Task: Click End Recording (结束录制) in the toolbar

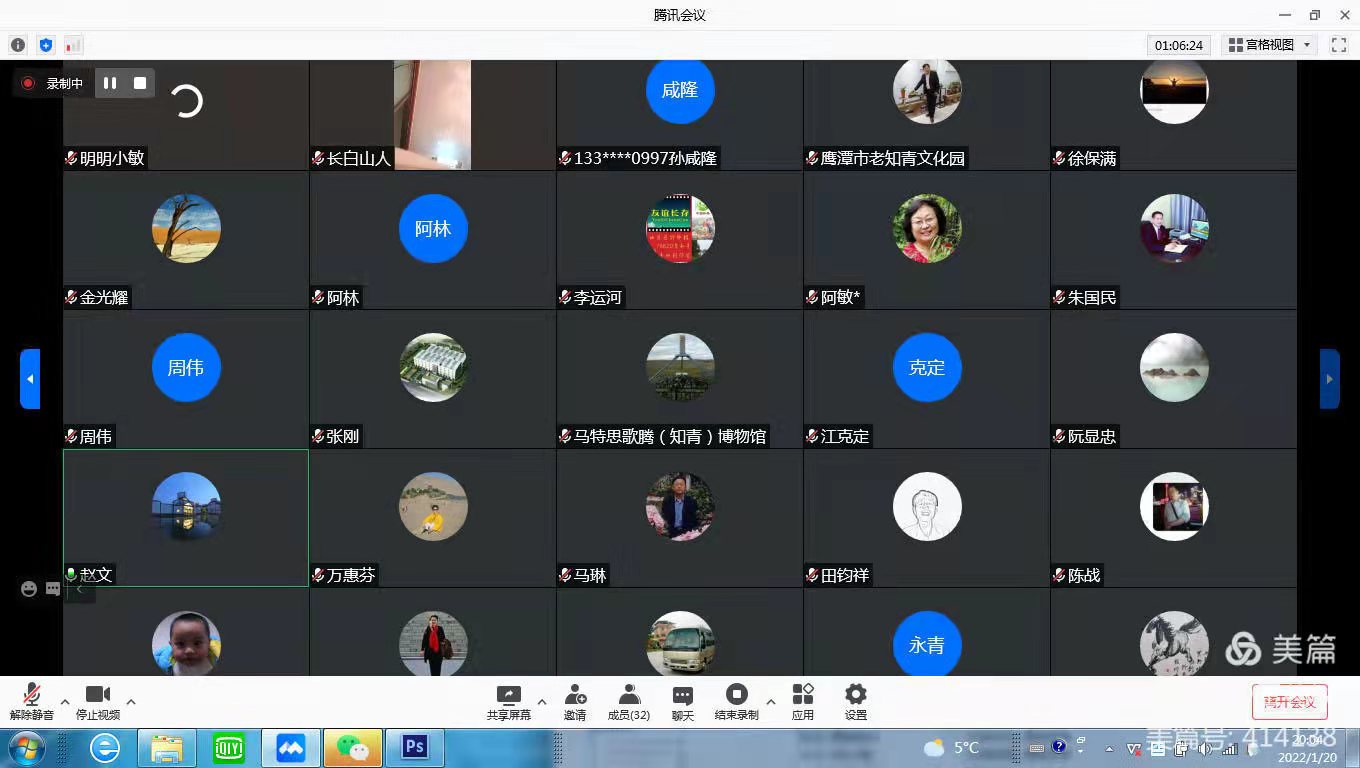Action: click(736, 701)
